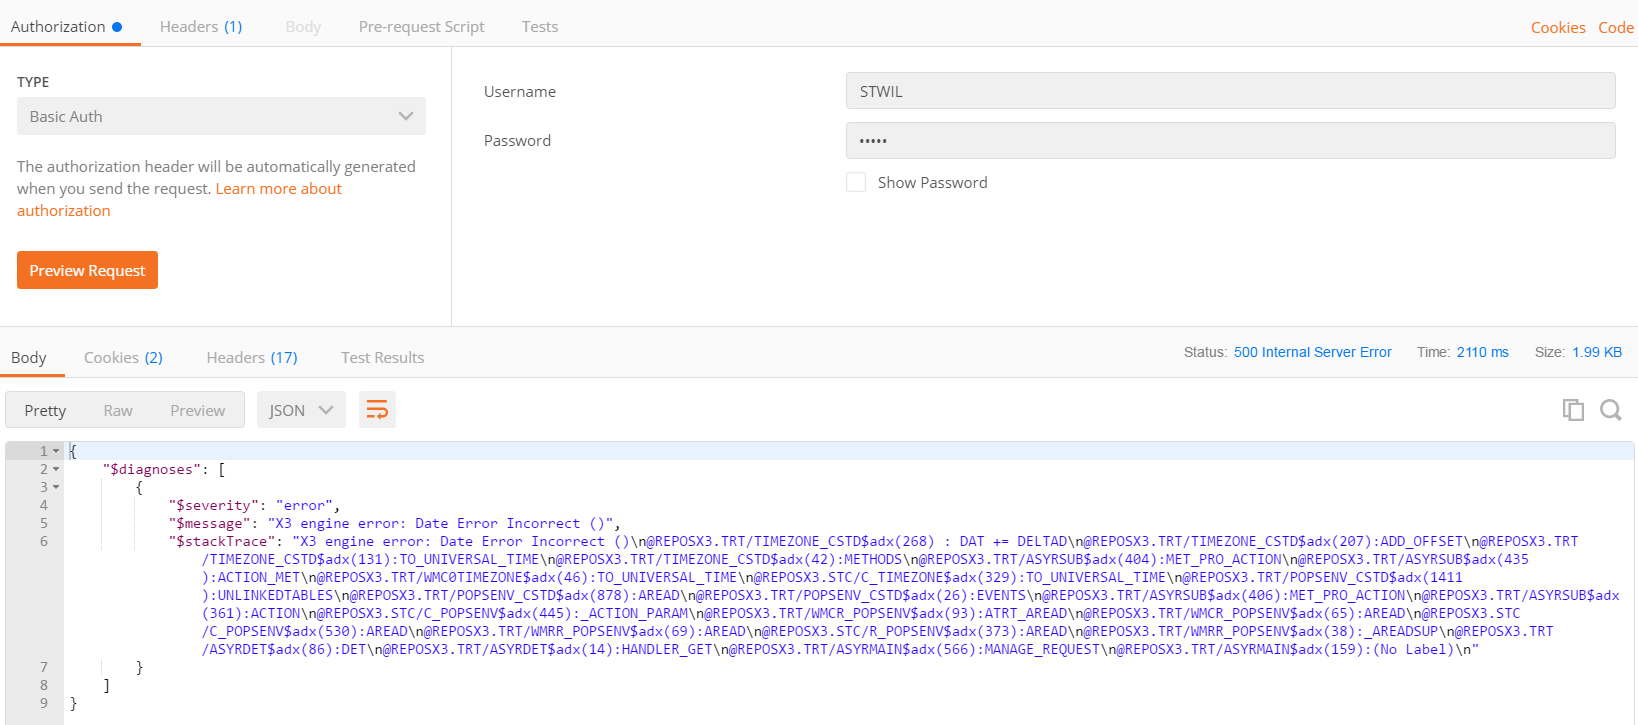Focus the Username field containing STWIL
Image resolution: width=1638 pixels, height=725 pixels.
coord(1230,91)
